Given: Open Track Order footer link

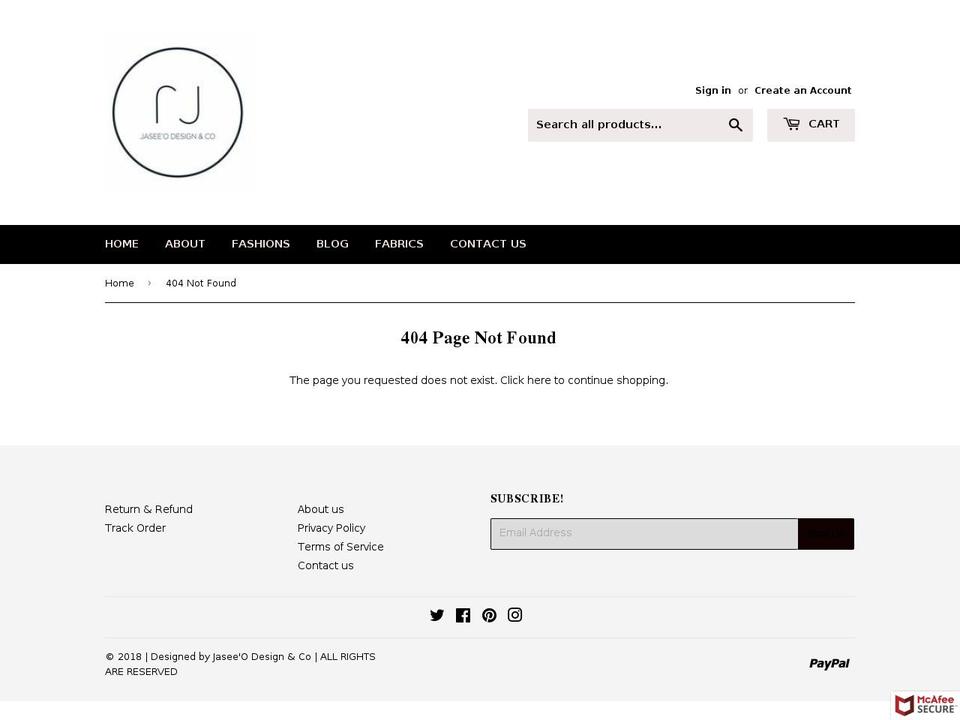Looking at the screenshot, I should (x=135, y=528).
